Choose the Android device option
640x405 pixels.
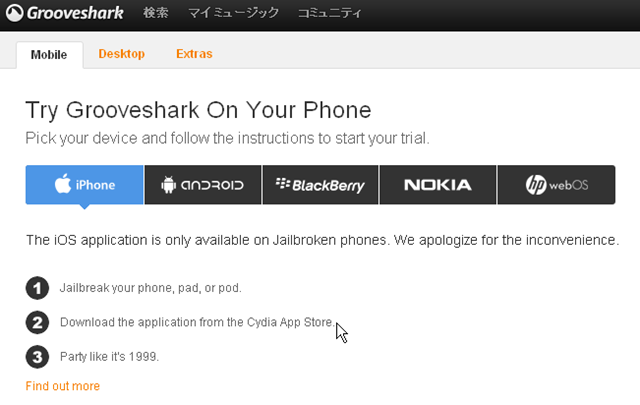[202, 185]
